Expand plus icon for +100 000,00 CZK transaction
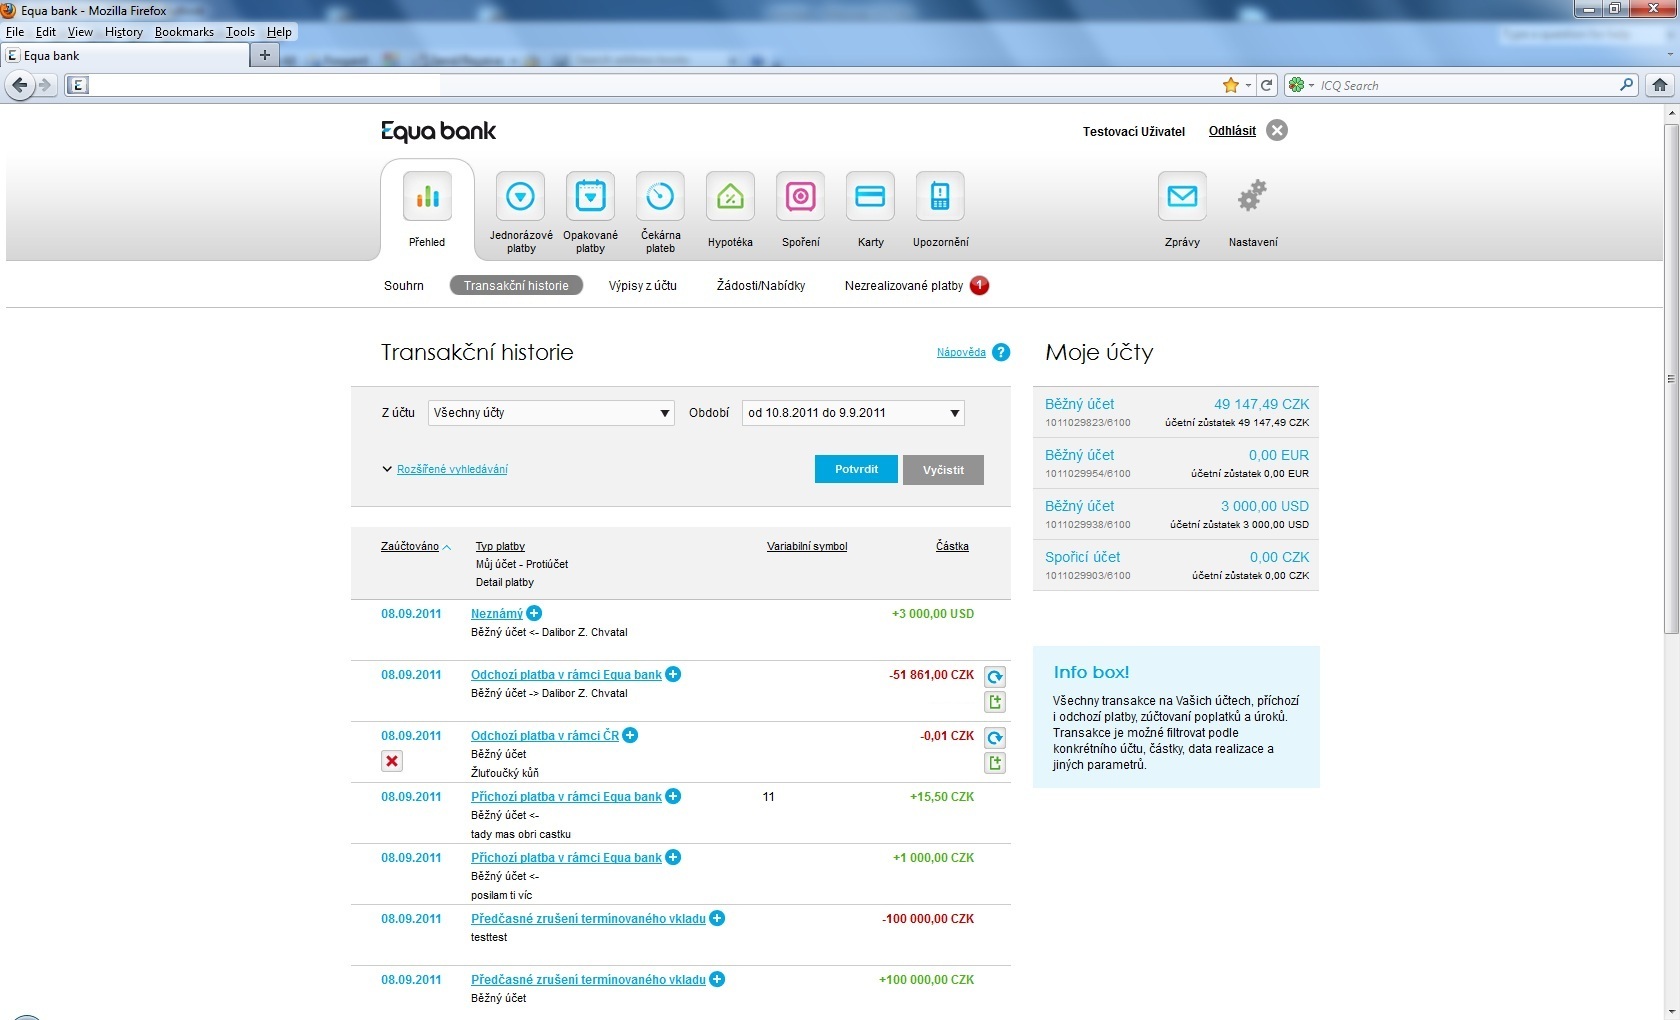The height and width of the screenshot is (1020, 1680). pyautogui.click(x=717, y=979)
